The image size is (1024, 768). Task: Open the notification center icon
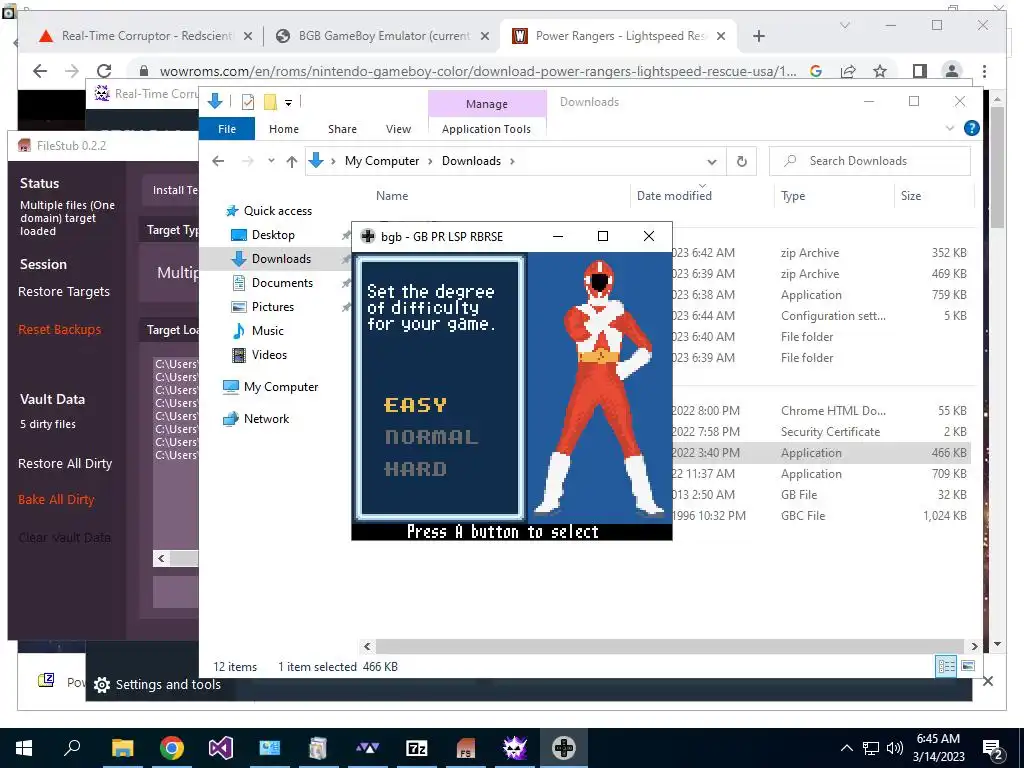click(x=993, y=749)
